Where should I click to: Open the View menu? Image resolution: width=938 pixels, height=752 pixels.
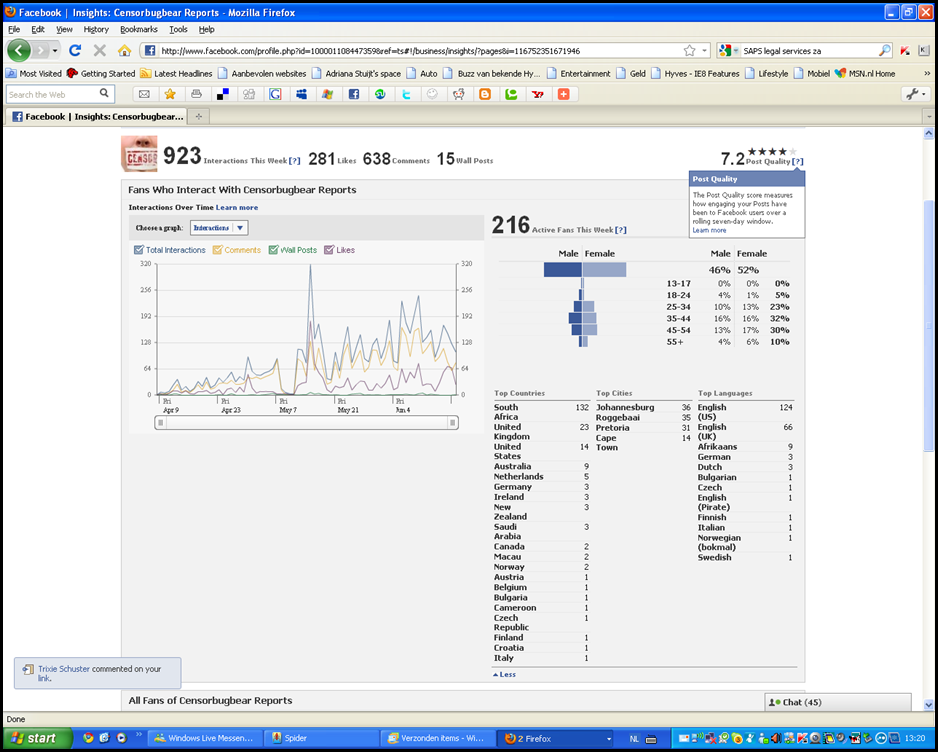(x=64, y=29)
